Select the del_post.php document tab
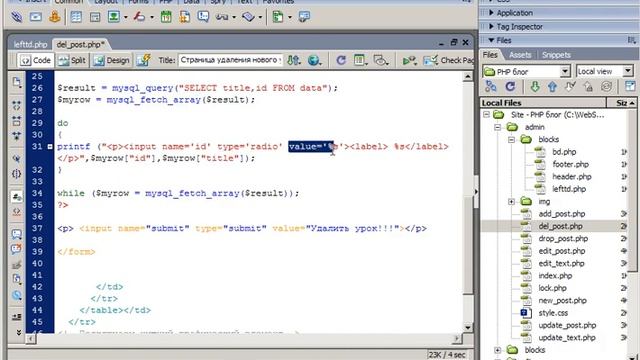Screen dimensions: 640x360 (x=80, y=44)
